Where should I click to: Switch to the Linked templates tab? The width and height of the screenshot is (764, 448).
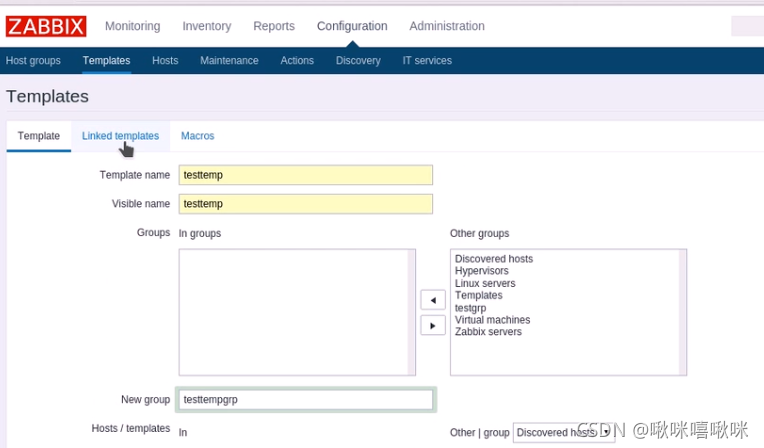click(x=120, y=136)
